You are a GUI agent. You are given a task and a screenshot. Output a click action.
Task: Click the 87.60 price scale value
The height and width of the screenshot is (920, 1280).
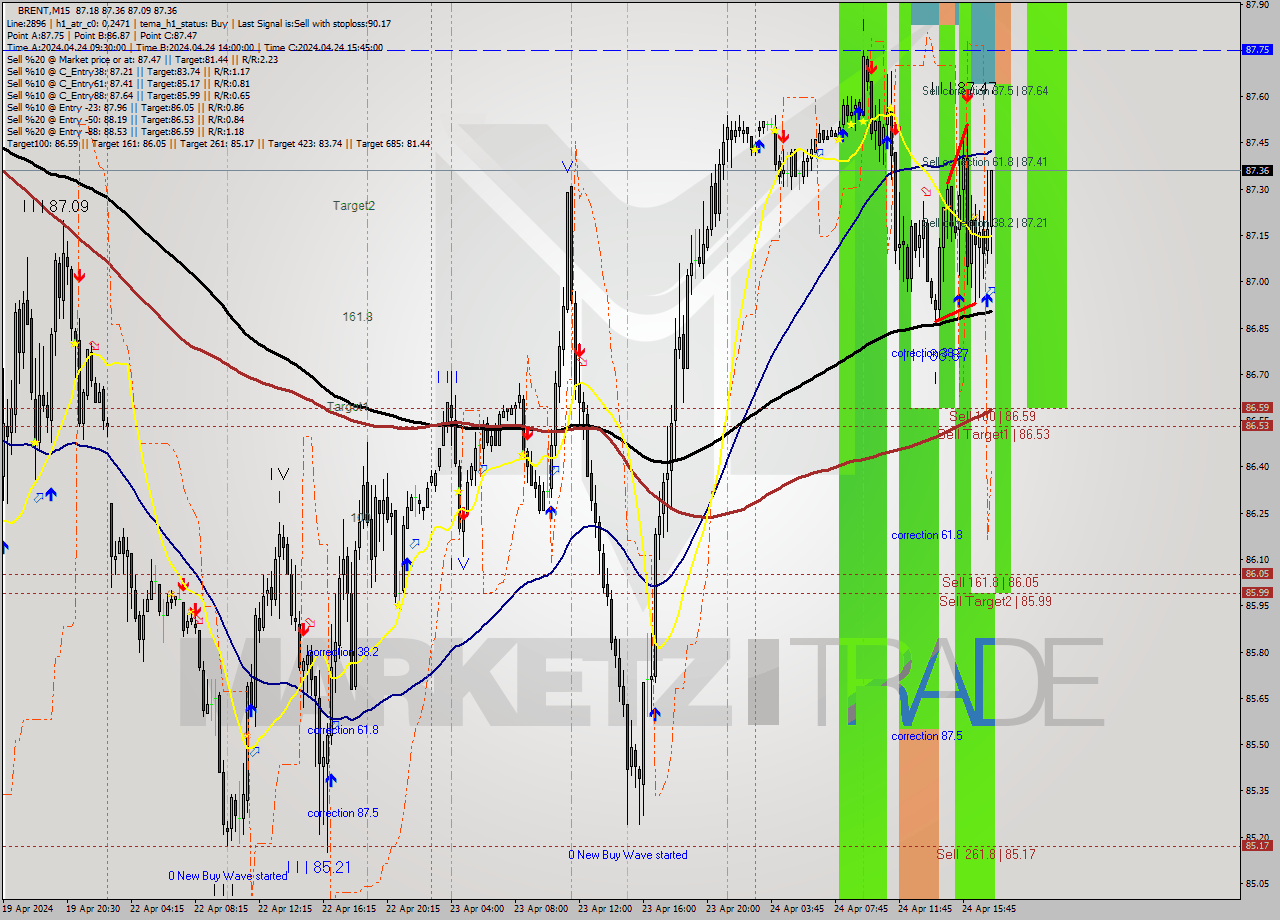pyautogui.click(x=1257, y=96)
